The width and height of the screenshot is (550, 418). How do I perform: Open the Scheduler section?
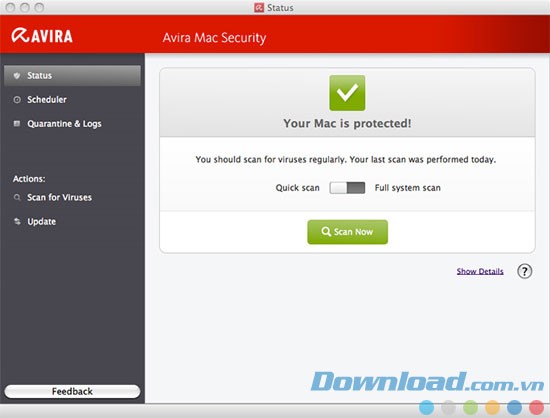point(72,100)
